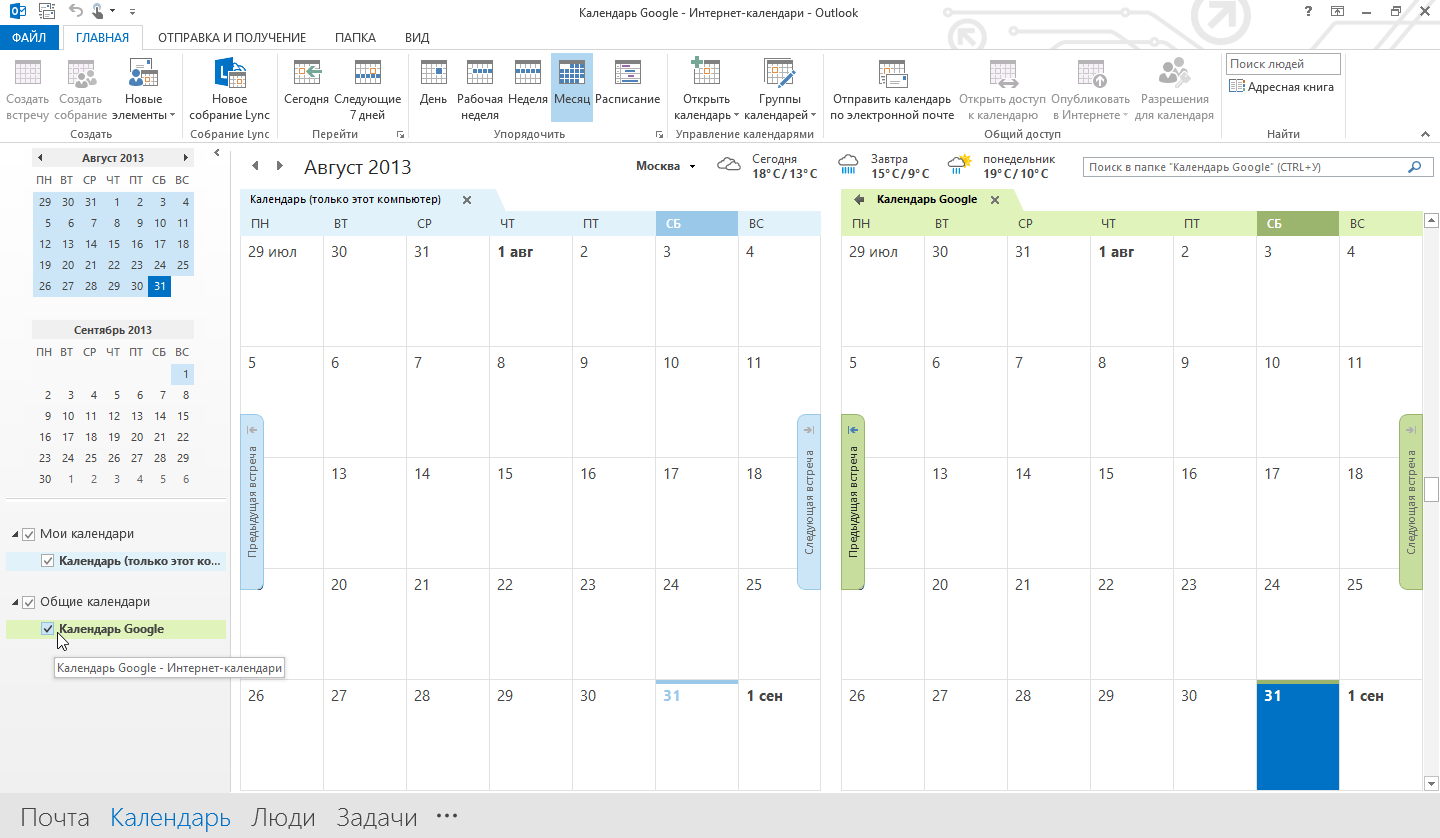Click Calendar permissions (Разрешения для календаря)
Viewport: 1440px width, 838px height.
[1177, 89]
